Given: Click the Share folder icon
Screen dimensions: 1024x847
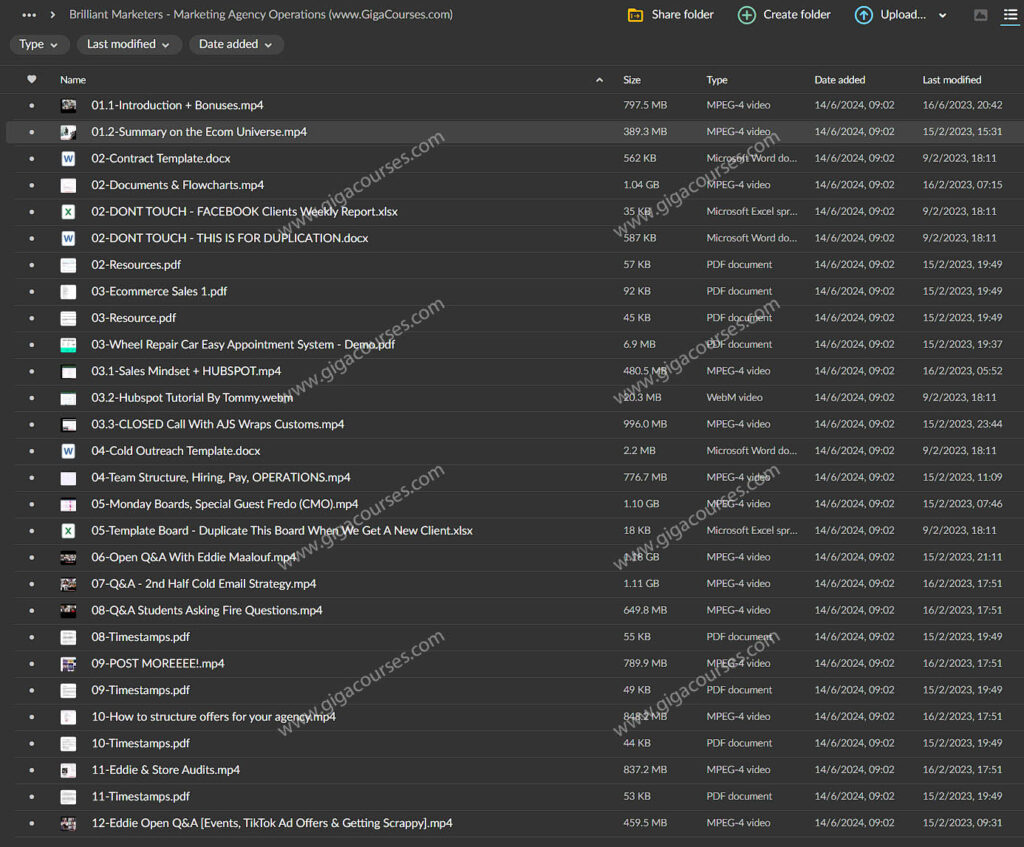Looking at the screenshot, I should click(635, 15).
